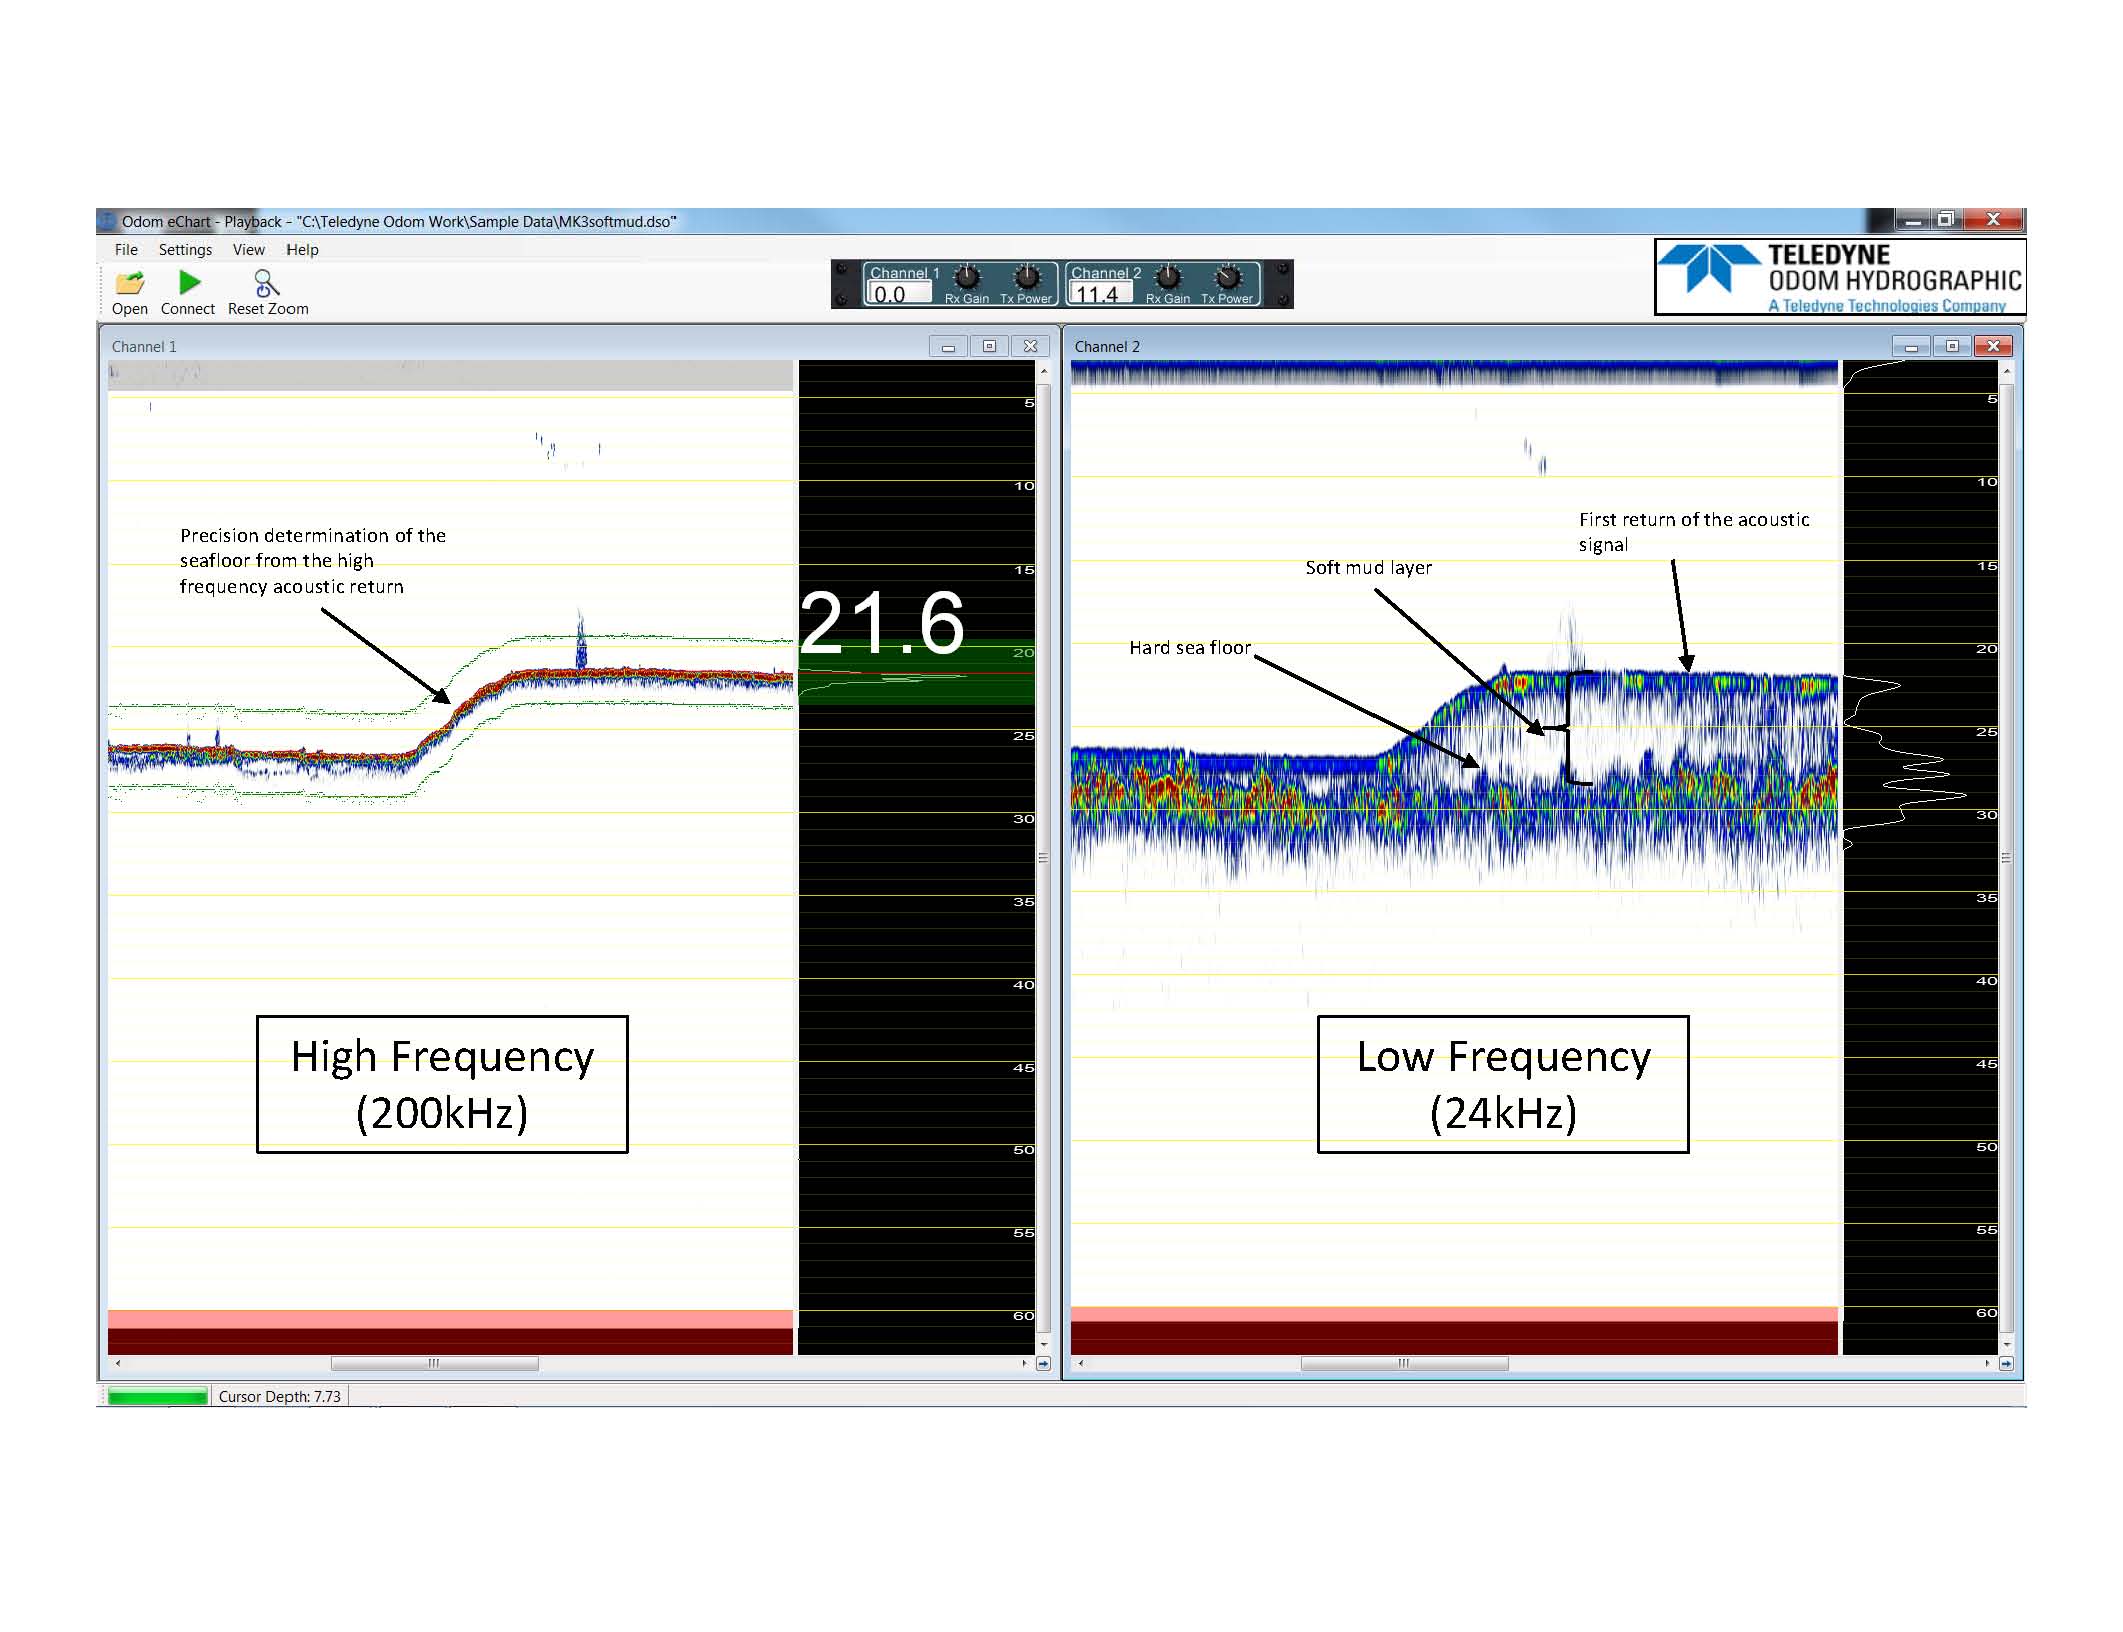The width and height of the screenshot is (2123, 1632).
Task: Click Channel 1 bottom-right blue arrow icon
Action: click(x=1043, y=1364)
